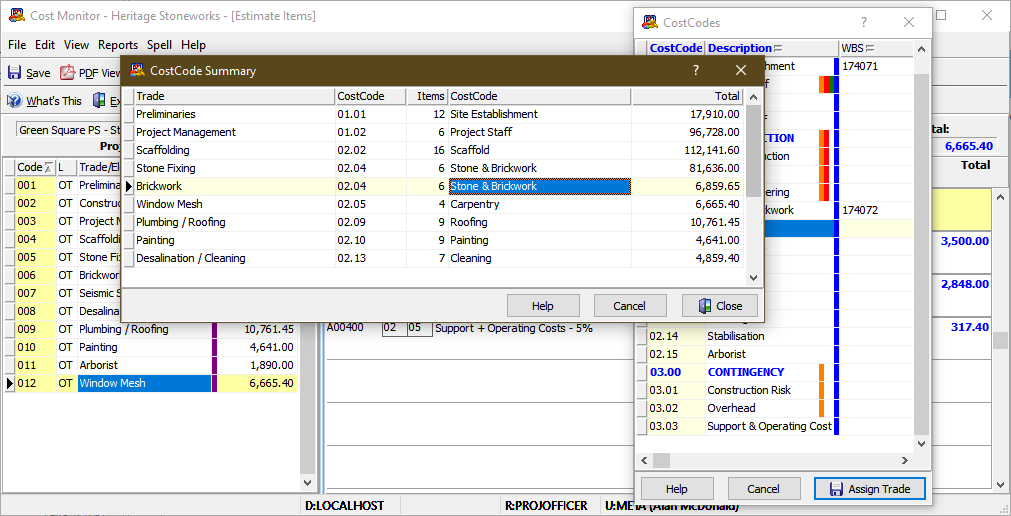Select Stone Fixing trade row
This screenshot has width=1011, height=516.
tap(433, 168)
